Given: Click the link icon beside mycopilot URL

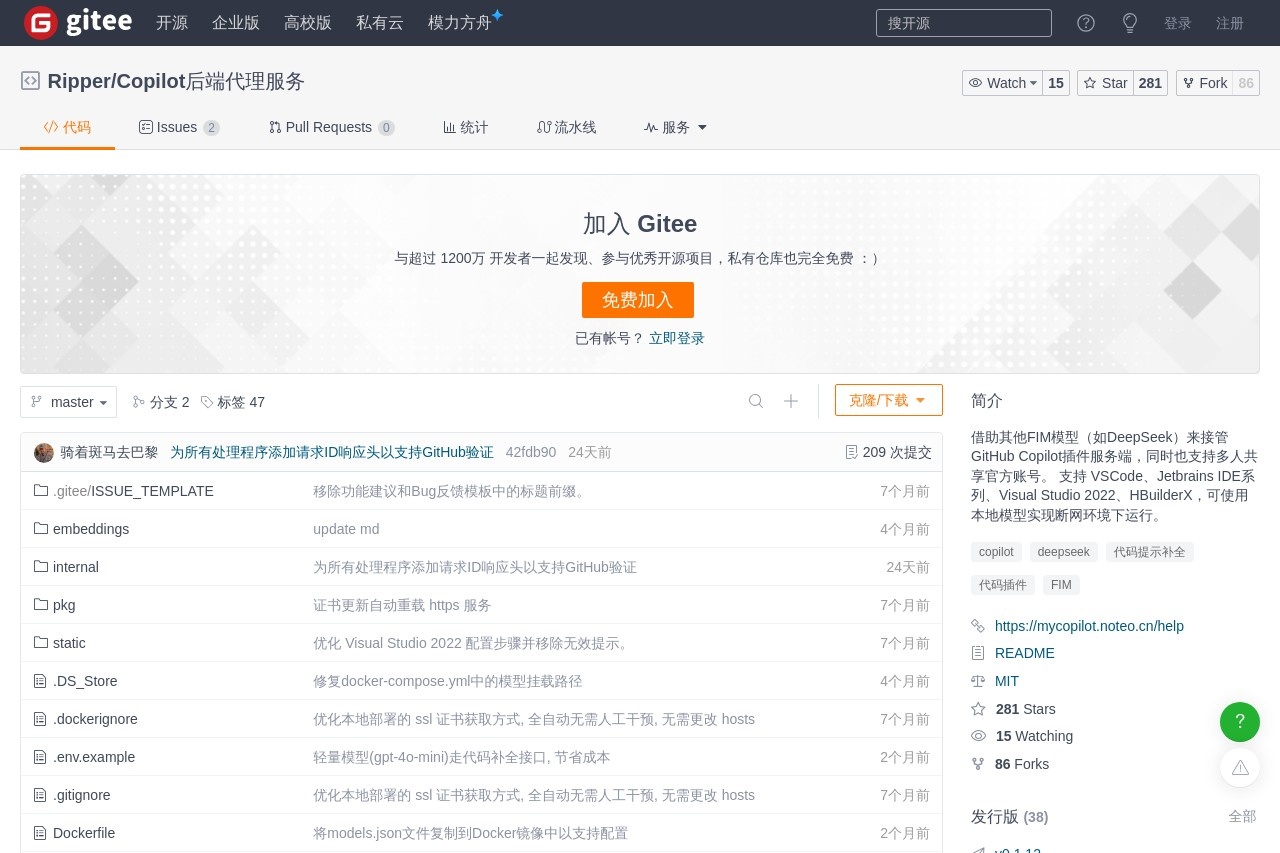Looking at the screenshot, I should [x=978, y=626].
